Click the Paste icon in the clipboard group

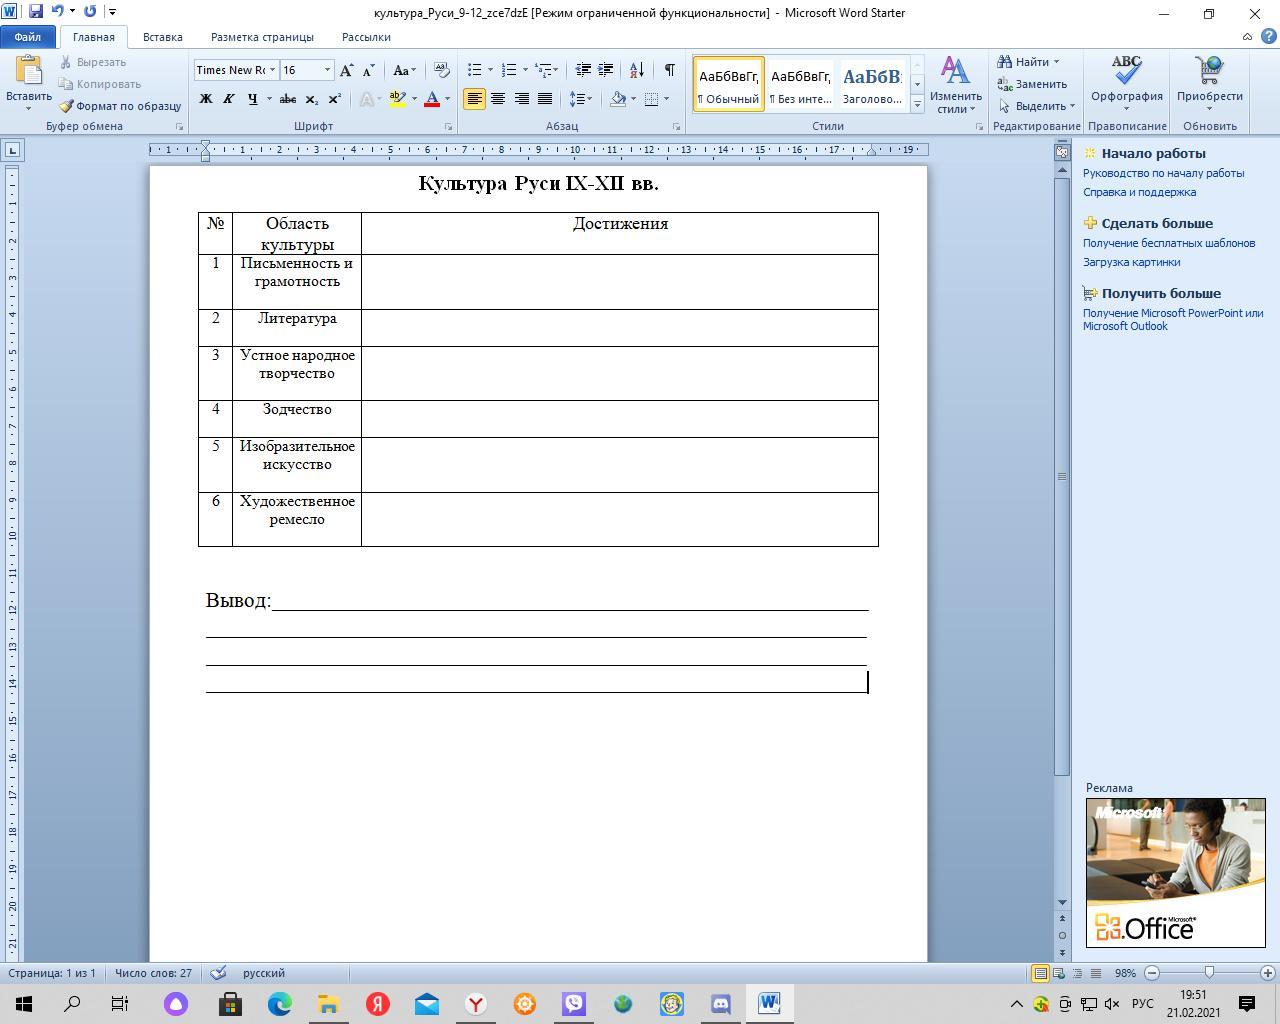point(28,72)
